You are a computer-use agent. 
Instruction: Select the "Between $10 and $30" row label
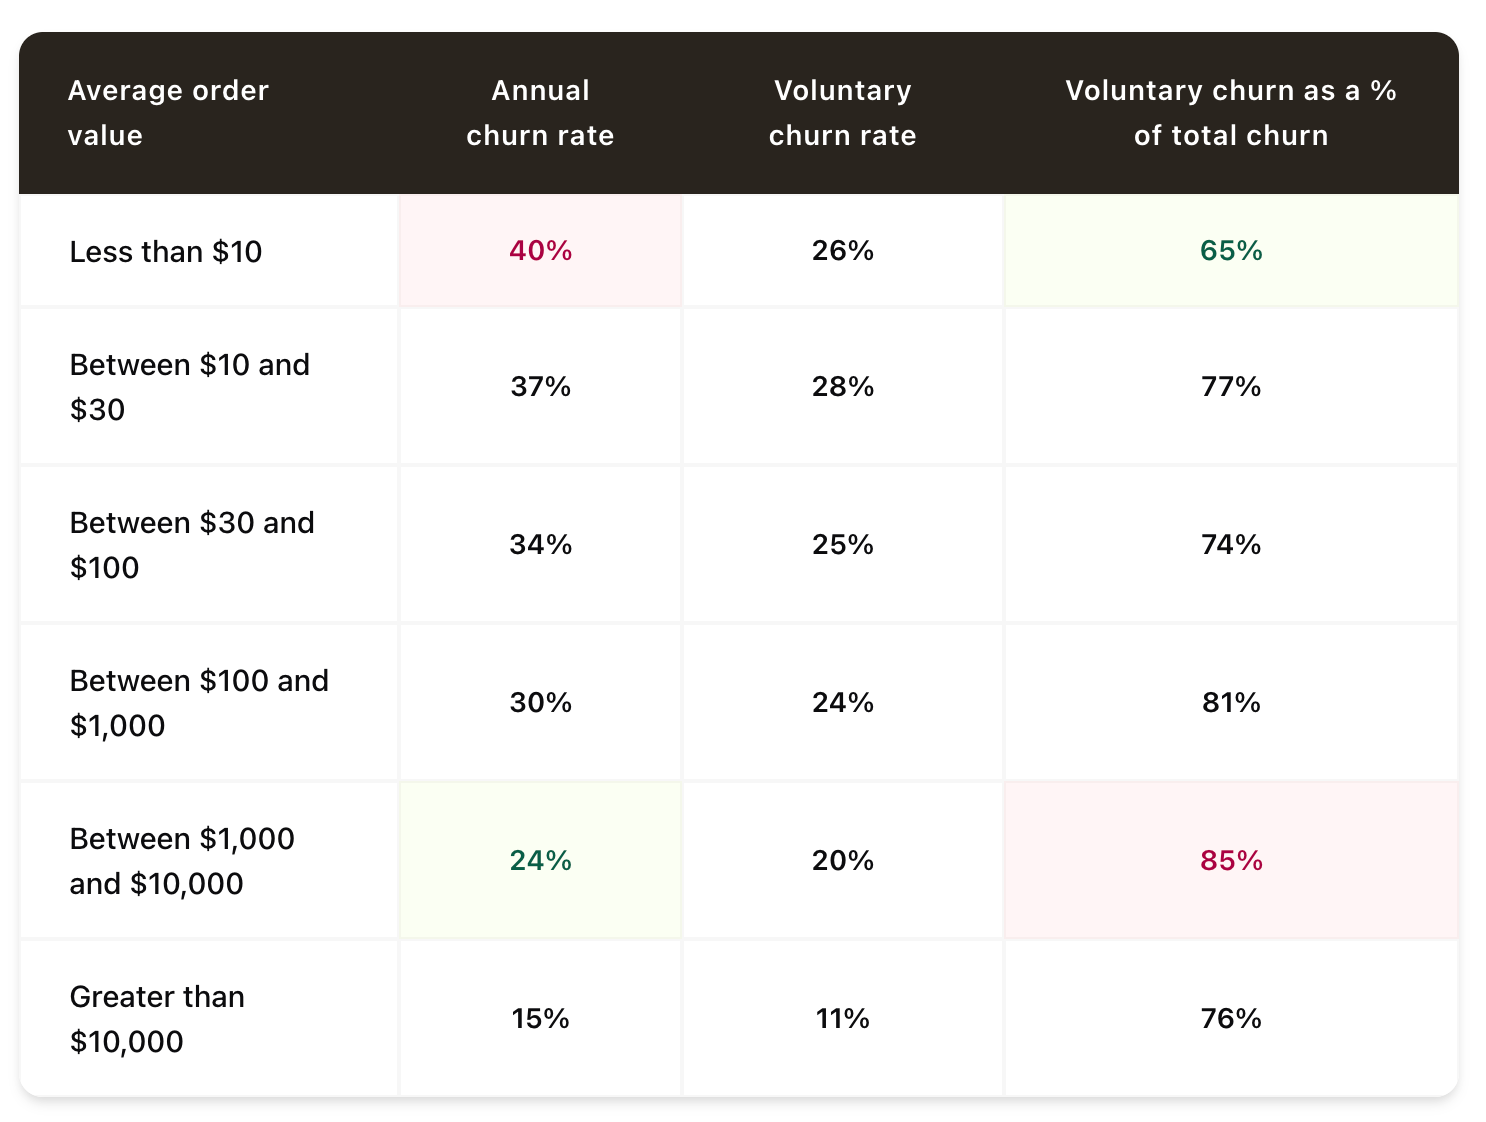point(189,387)
